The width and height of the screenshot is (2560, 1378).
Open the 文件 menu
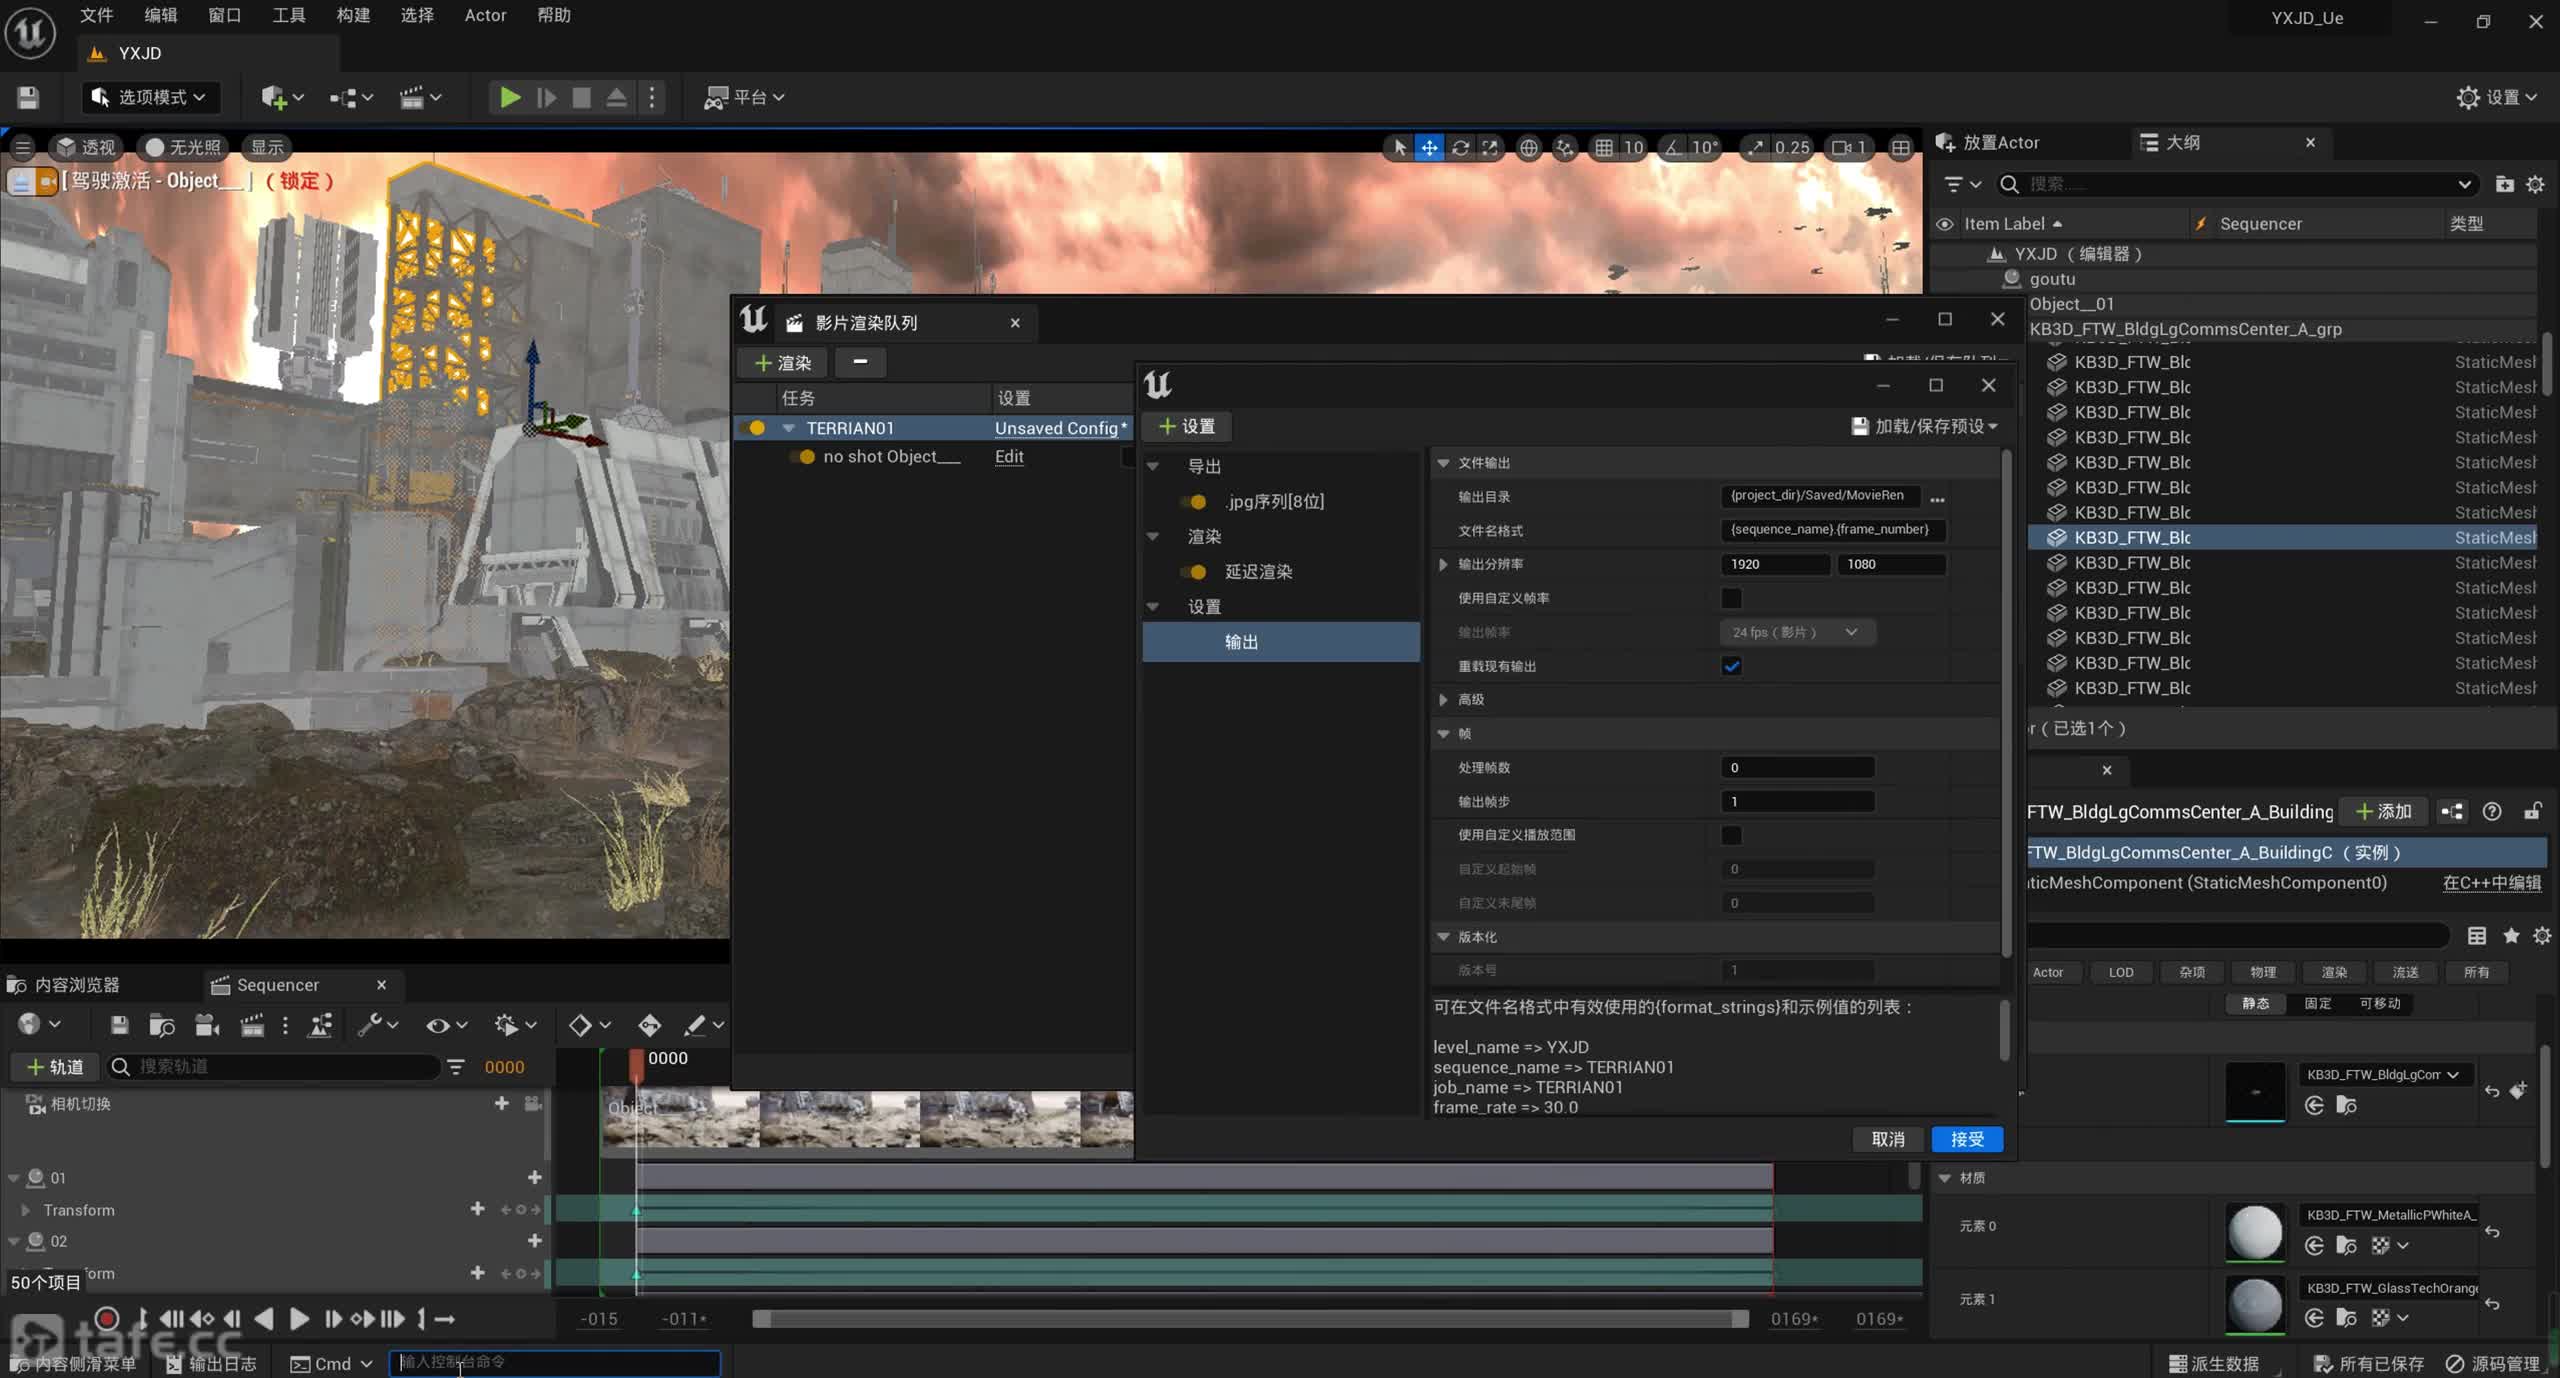click(x=96, y=15)
